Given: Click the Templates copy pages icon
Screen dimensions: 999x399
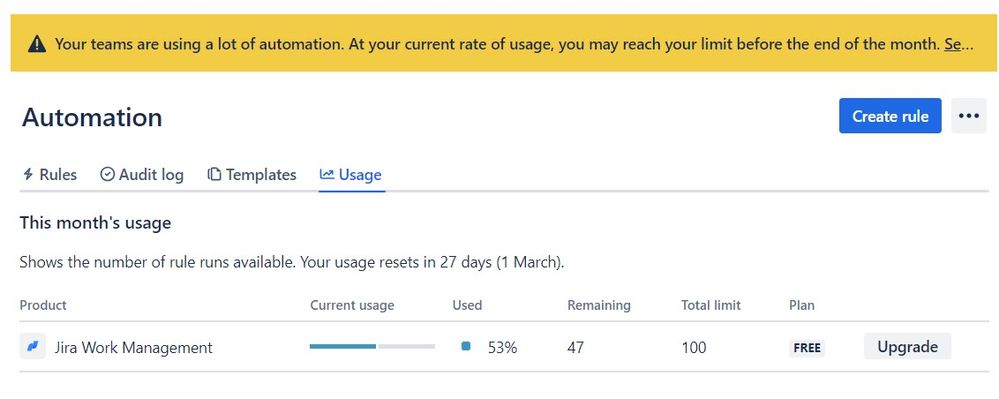Looking at the screenshot, I should [215, 174].
